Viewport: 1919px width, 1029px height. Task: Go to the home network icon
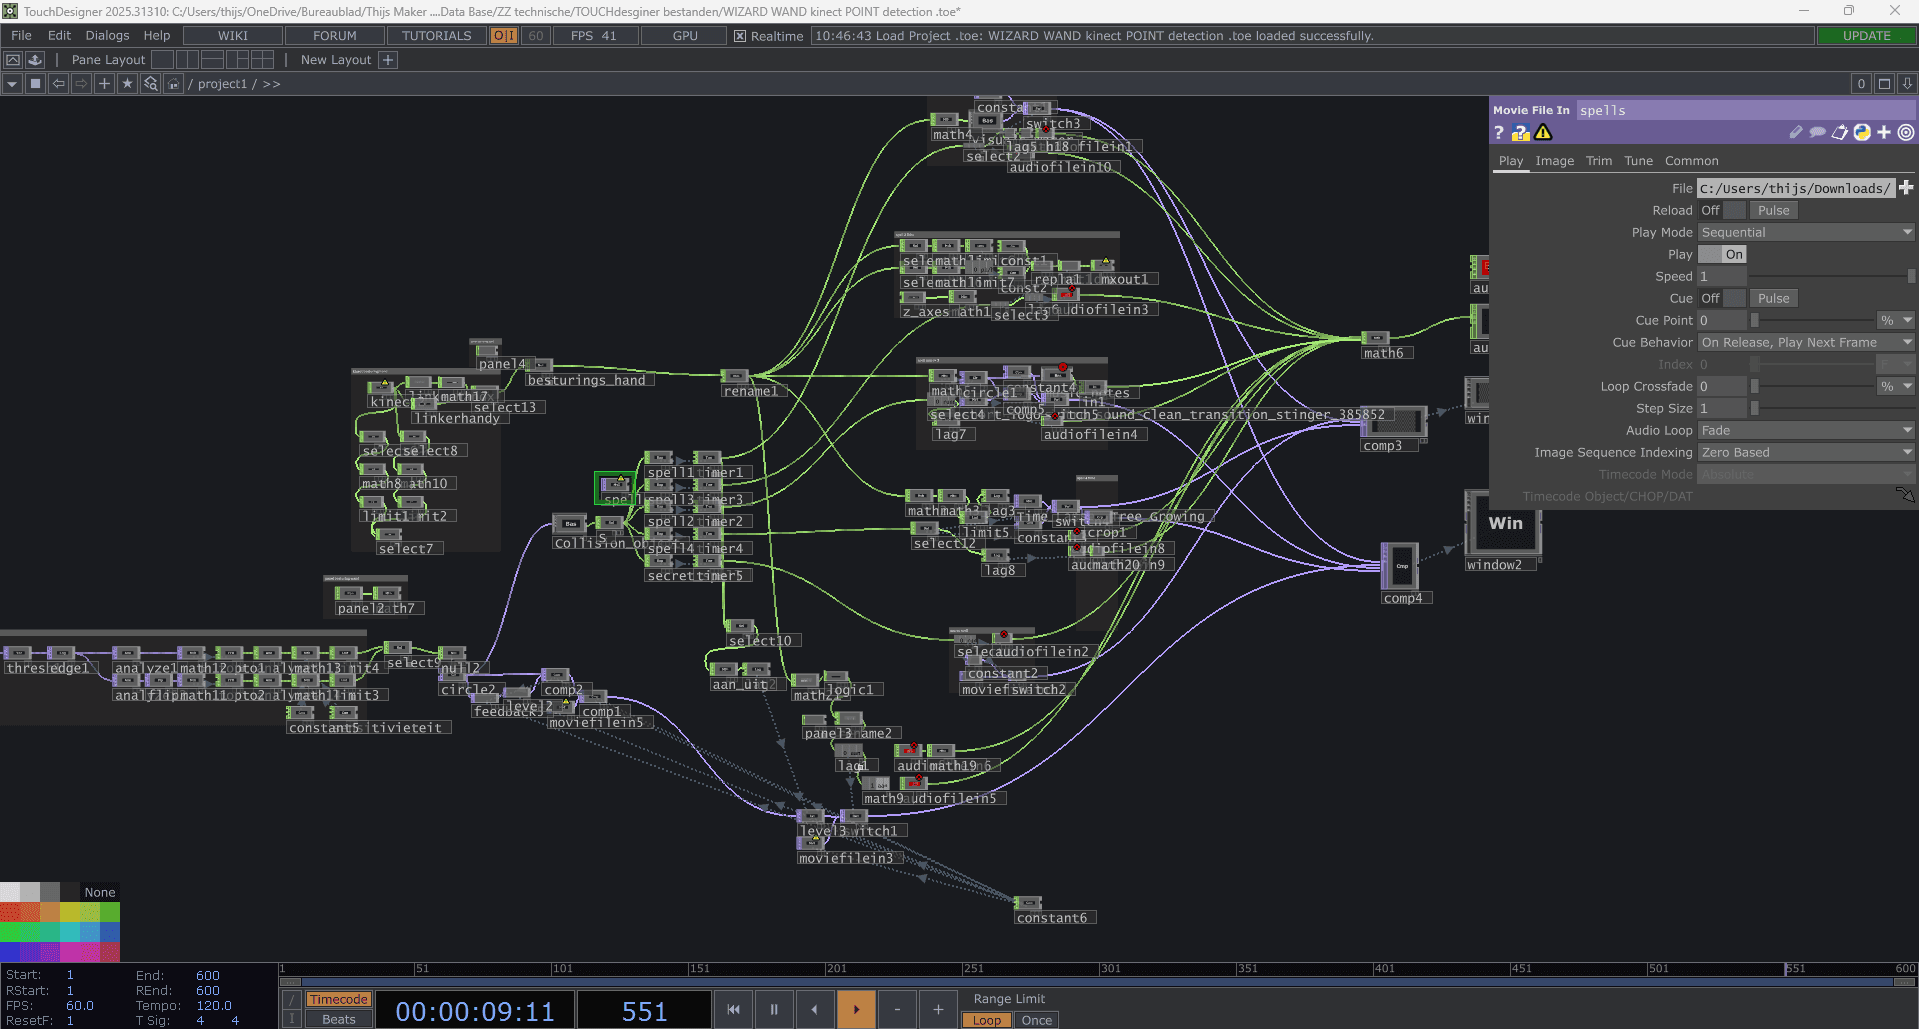(173, 84)
